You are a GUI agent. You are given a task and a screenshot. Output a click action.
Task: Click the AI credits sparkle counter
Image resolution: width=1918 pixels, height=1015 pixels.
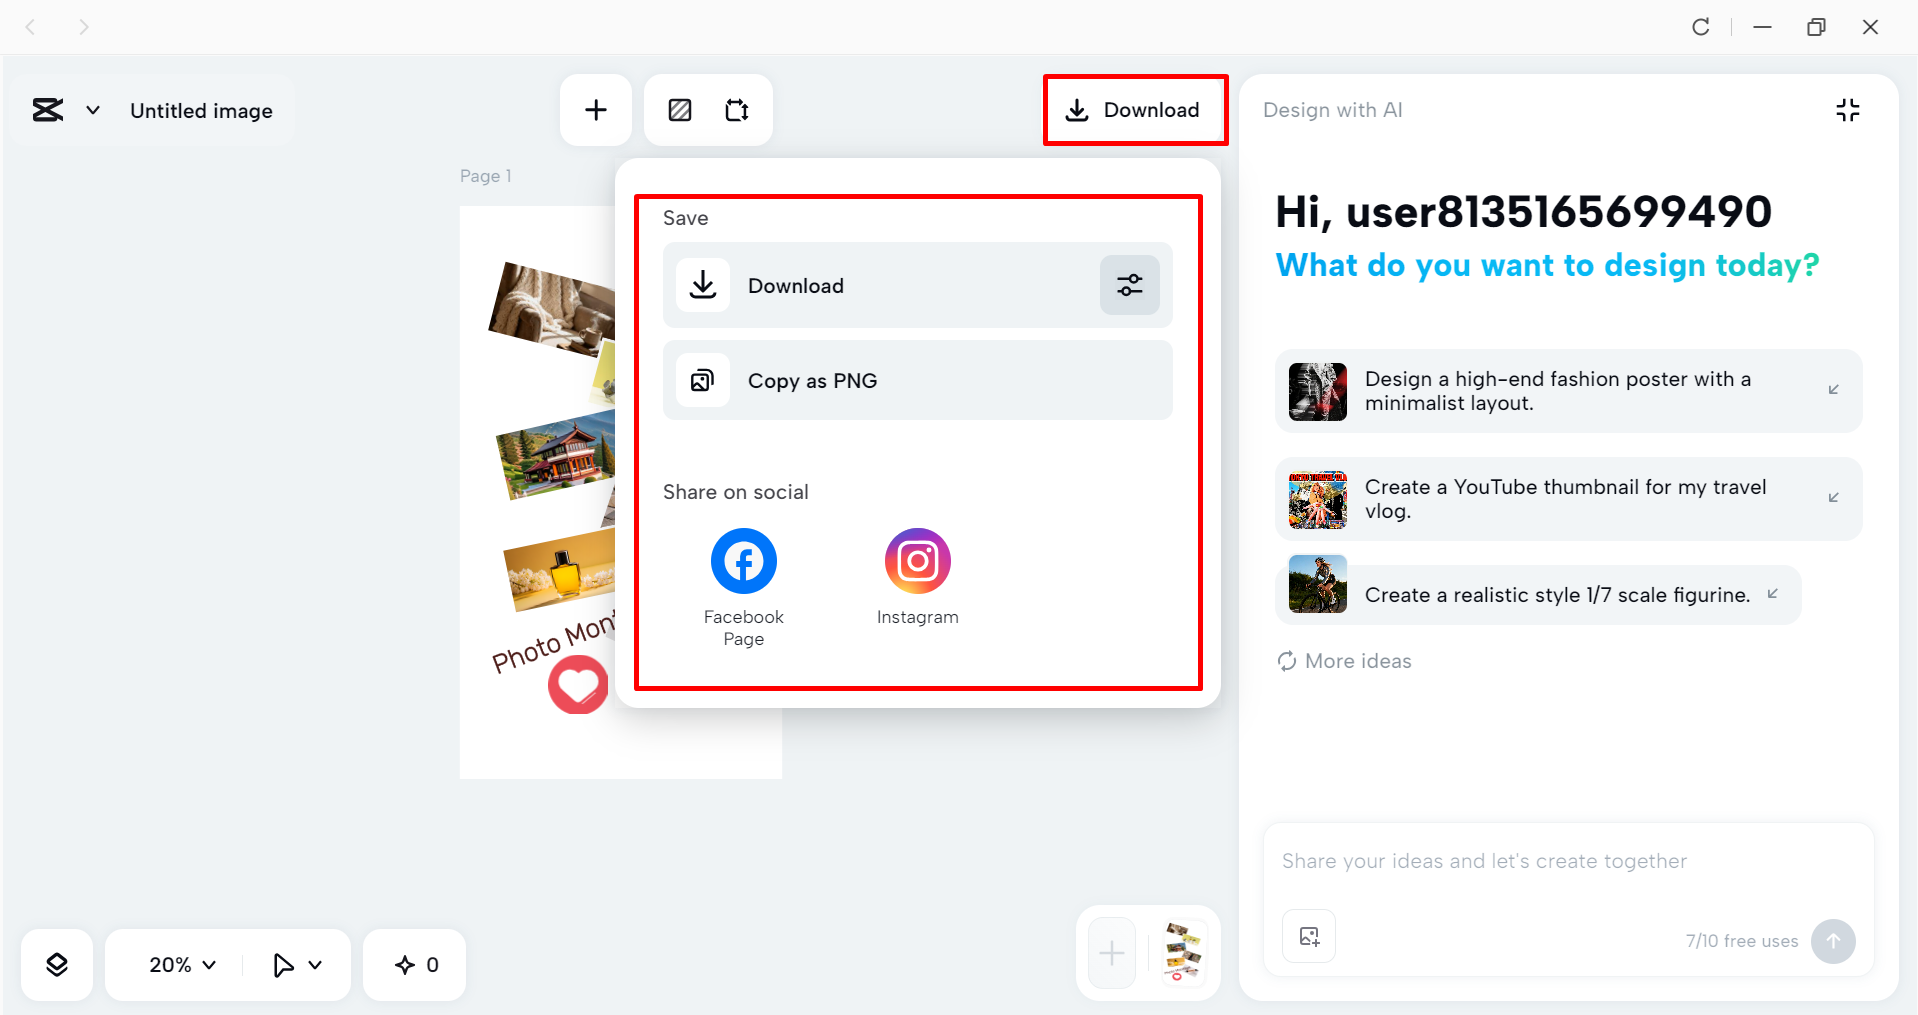point(415,965)
